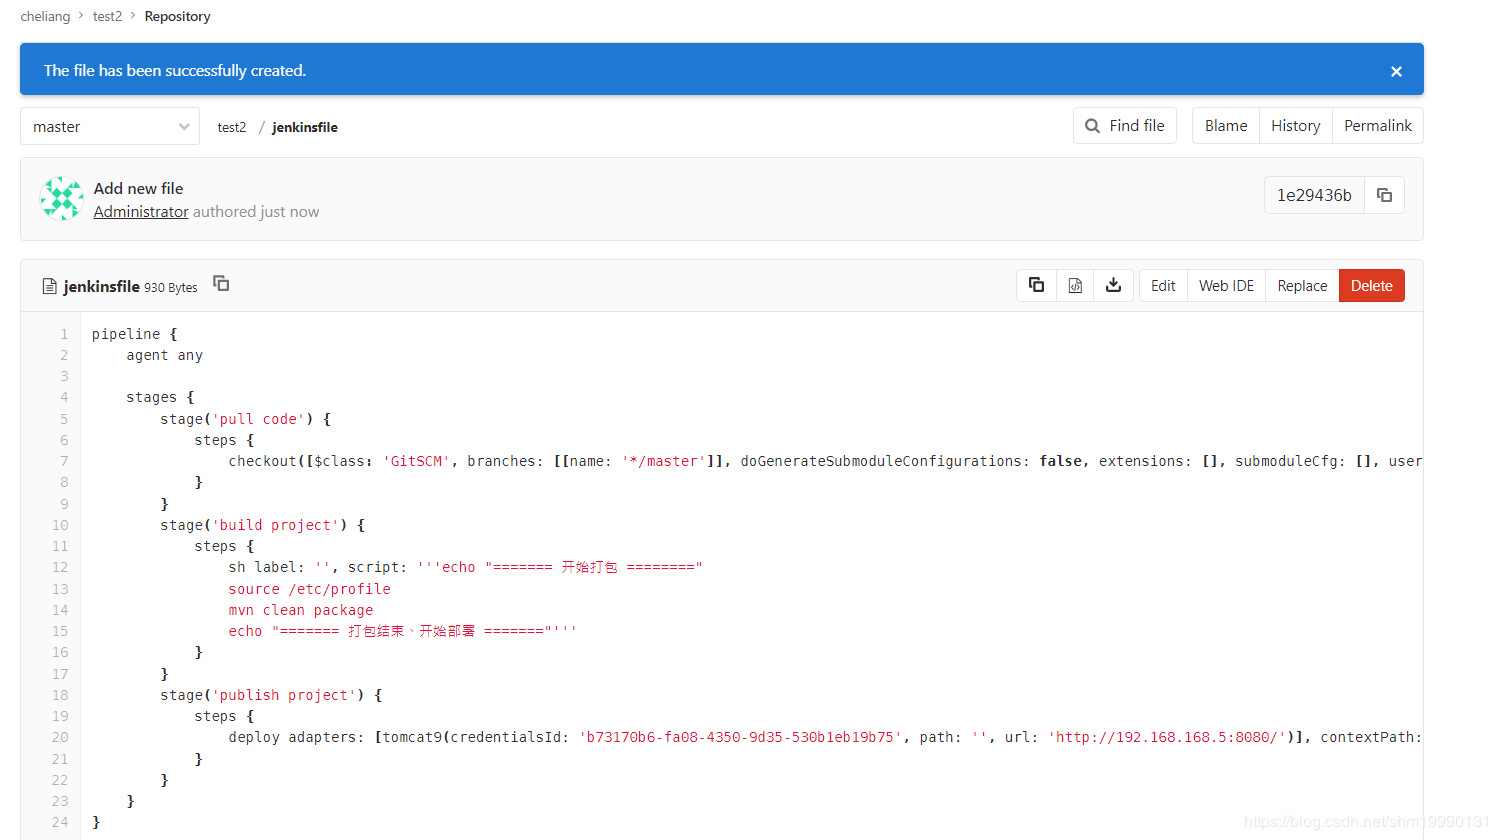View the file History
Viewport: 1497px width, 840px height.
pos(1295,126)
